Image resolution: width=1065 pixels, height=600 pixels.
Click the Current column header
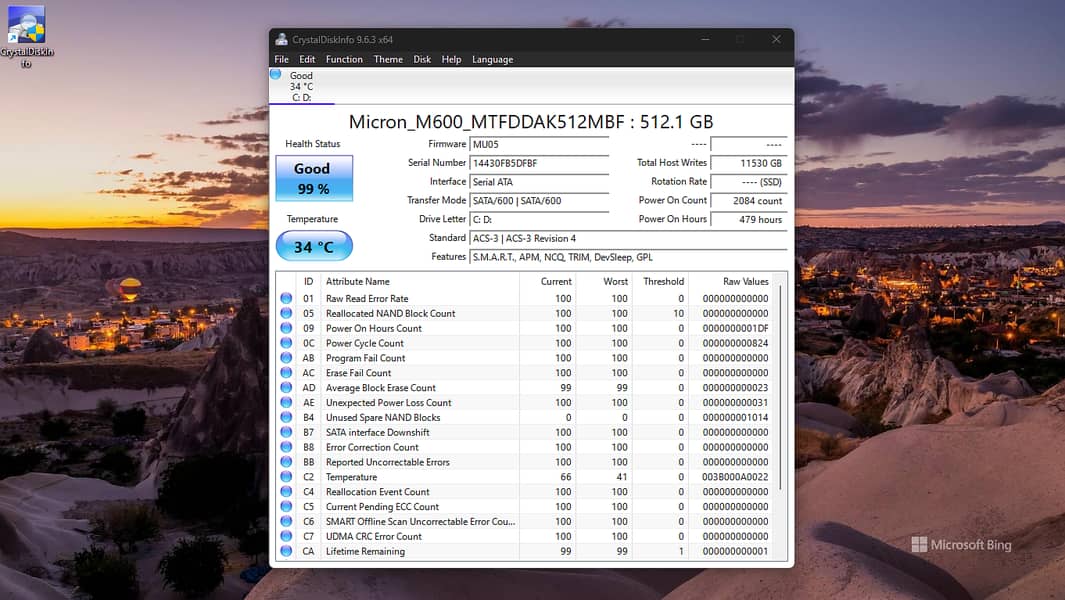[x=547, y=281]
